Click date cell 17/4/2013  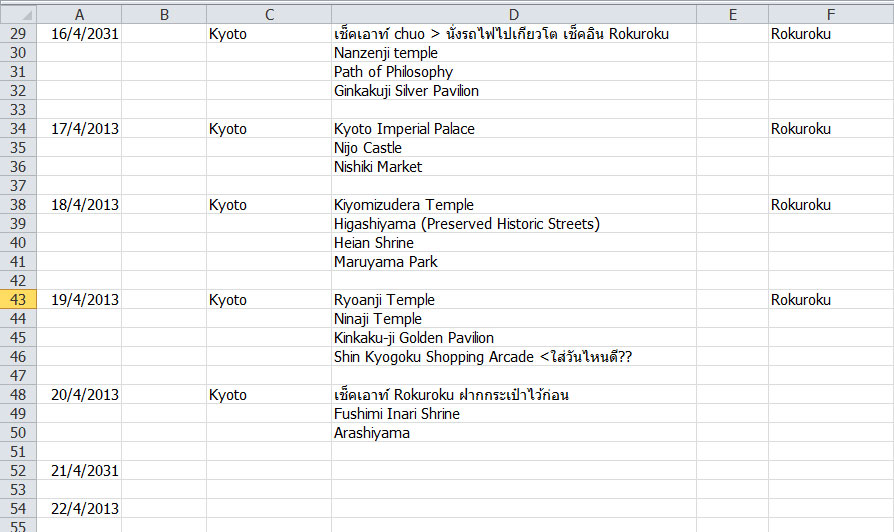click(79, 128)
